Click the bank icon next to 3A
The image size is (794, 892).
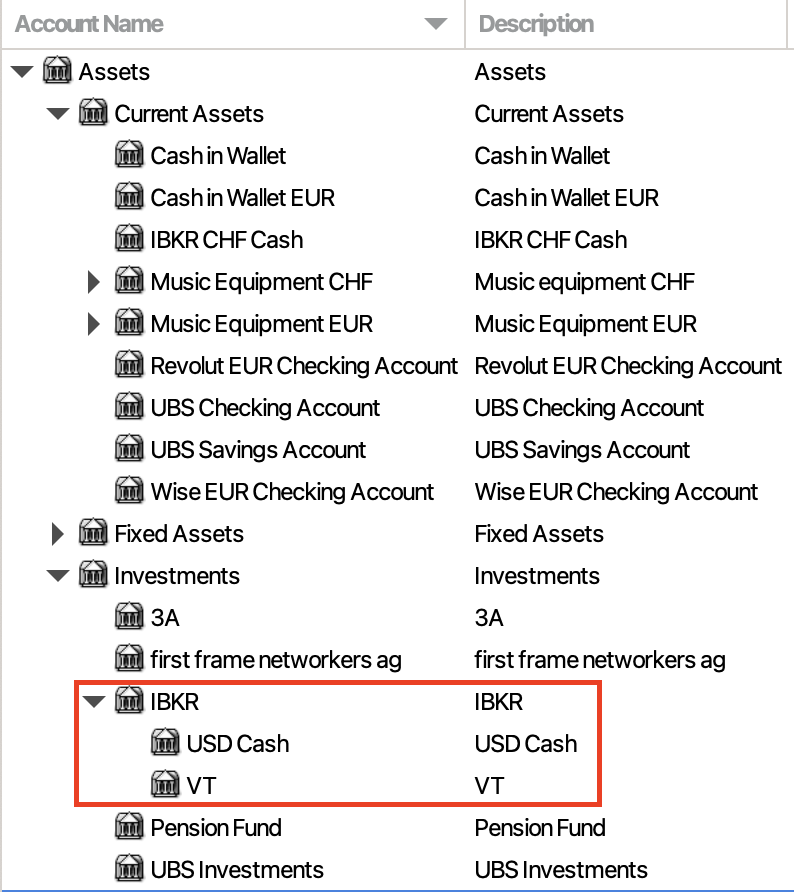[x=129, y=617]
